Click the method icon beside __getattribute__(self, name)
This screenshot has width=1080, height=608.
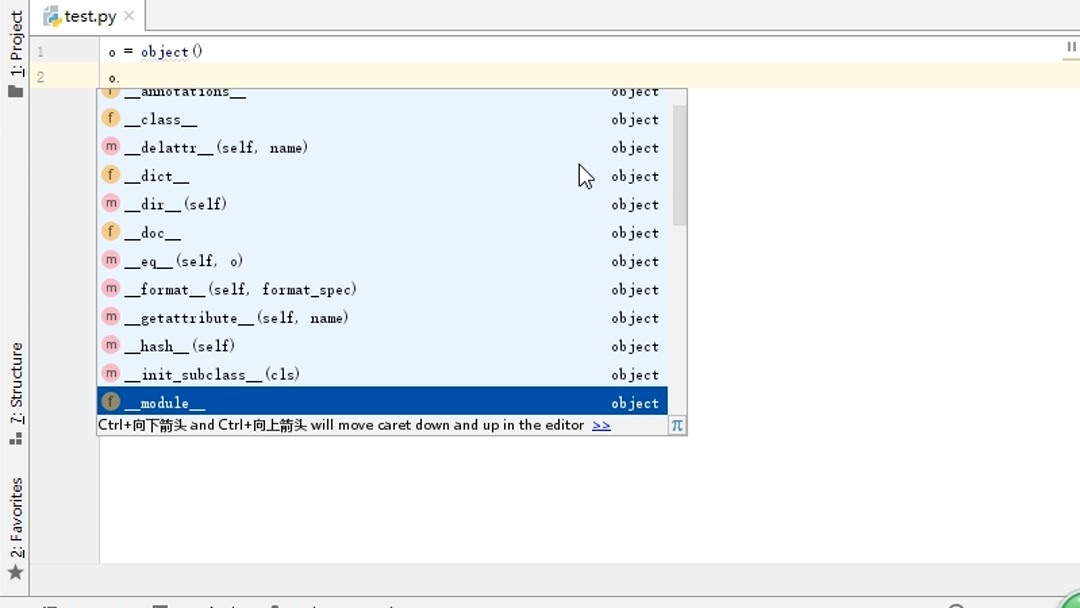(110, 317)
